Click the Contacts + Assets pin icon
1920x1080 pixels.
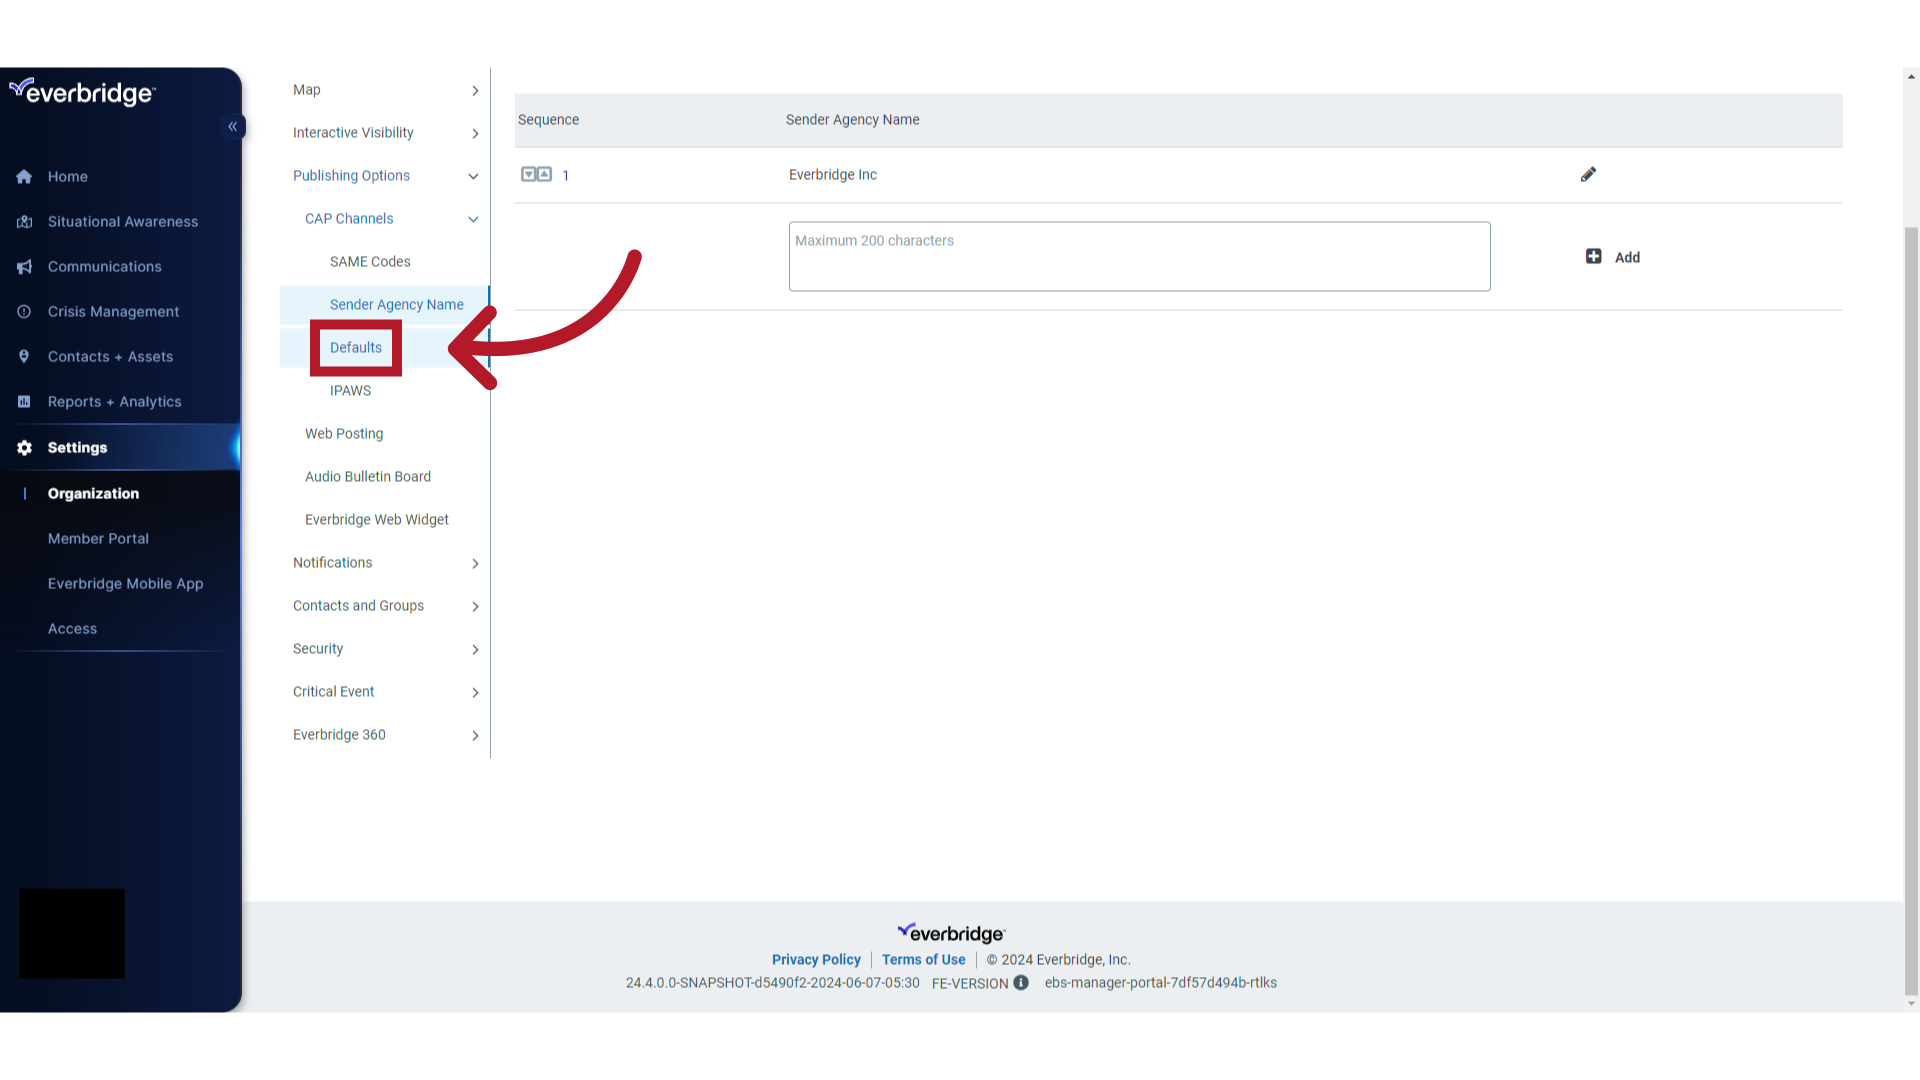tap(24, 356)
